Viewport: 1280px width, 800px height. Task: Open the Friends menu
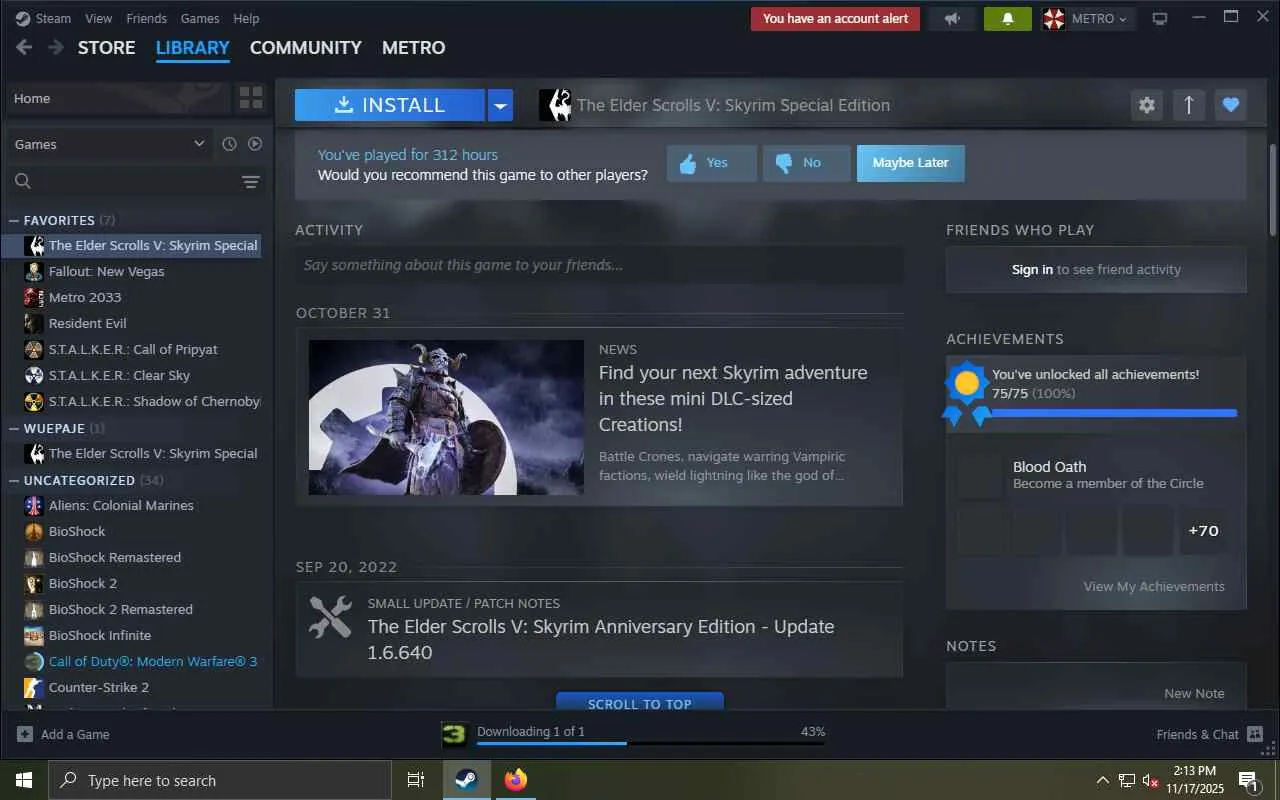147,18
